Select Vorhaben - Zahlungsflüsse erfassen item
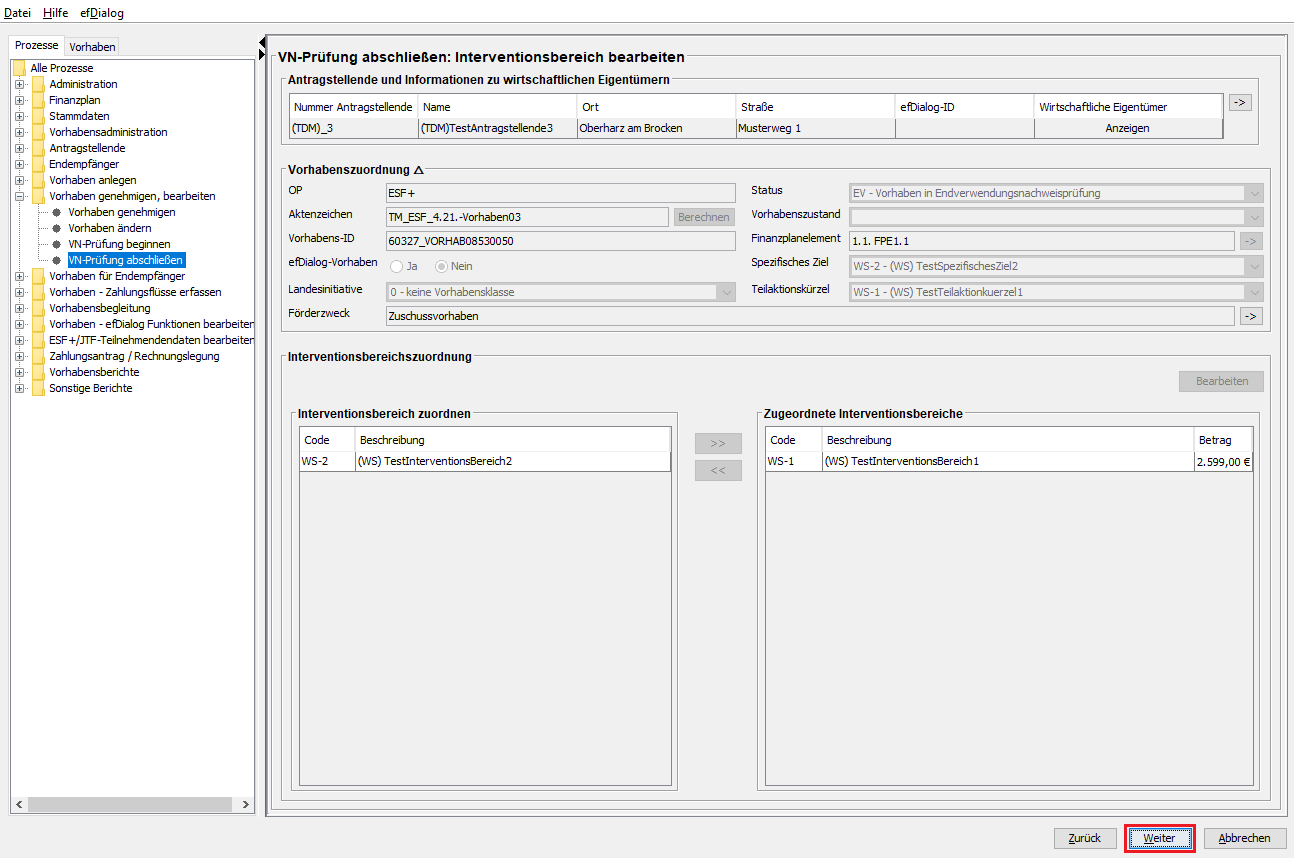Viewport: 1294px width, 858px height. pos(135,292)
